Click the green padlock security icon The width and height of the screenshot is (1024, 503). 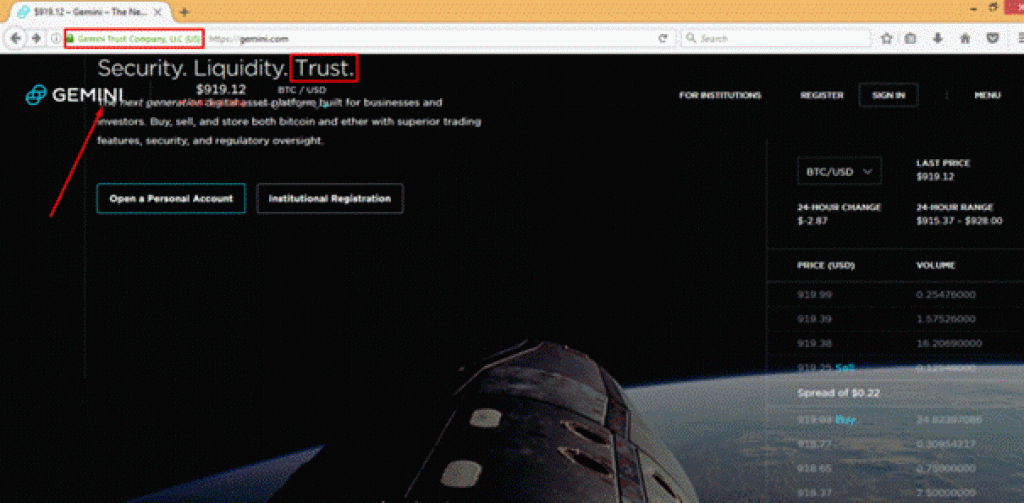pyautogui.click(x=70, y=39)
